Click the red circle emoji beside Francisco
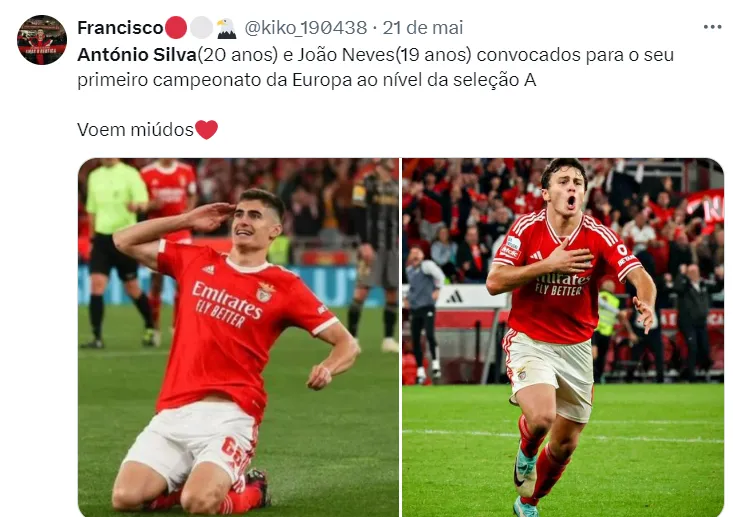 [x=176, y=28]
